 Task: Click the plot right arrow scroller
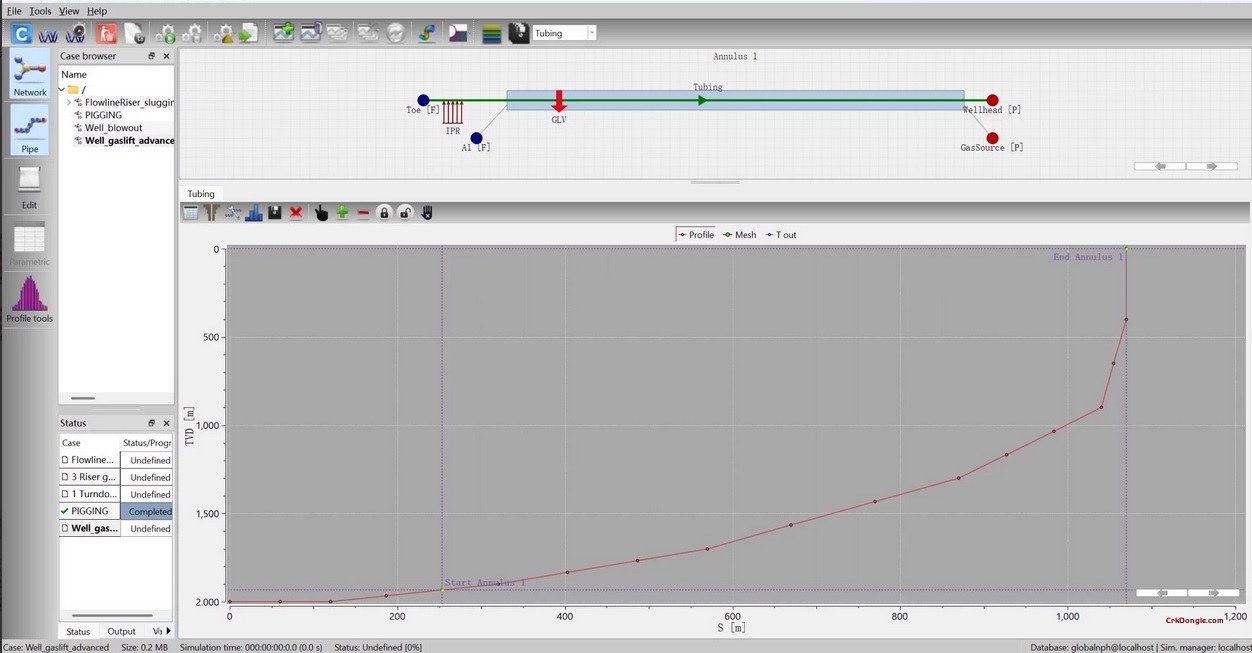pos(1213,593)
